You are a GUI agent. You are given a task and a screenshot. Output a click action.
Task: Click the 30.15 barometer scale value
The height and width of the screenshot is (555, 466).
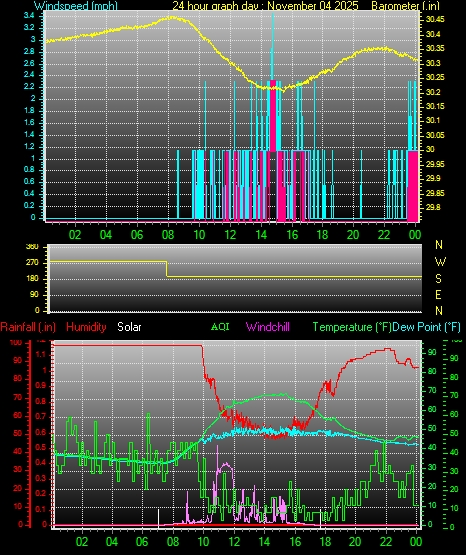click(x=435, y=107)
